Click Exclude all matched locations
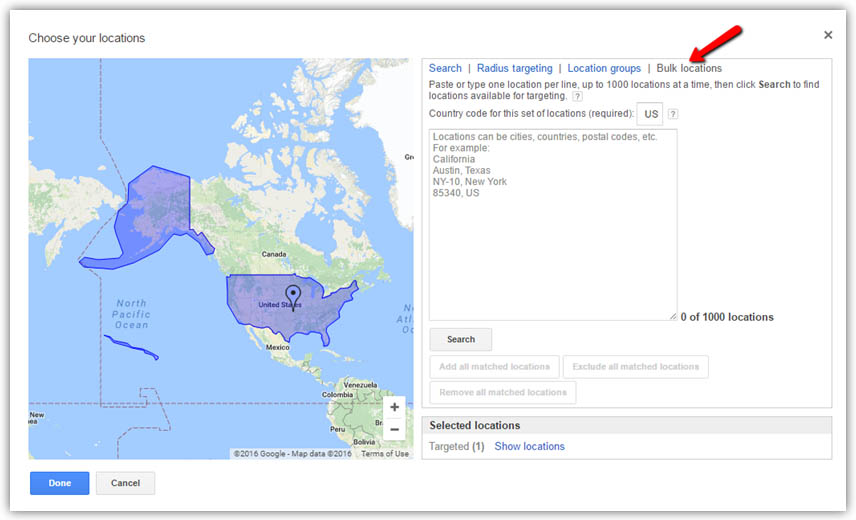Screen dimensions: 856x520 [x=635, y=367]
